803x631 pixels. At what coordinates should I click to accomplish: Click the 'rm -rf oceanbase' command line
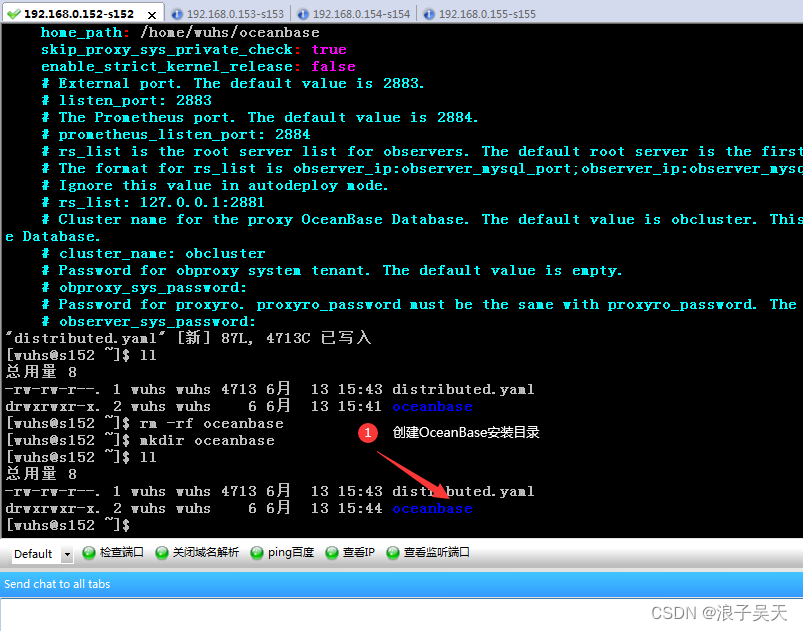pos(145,424)
